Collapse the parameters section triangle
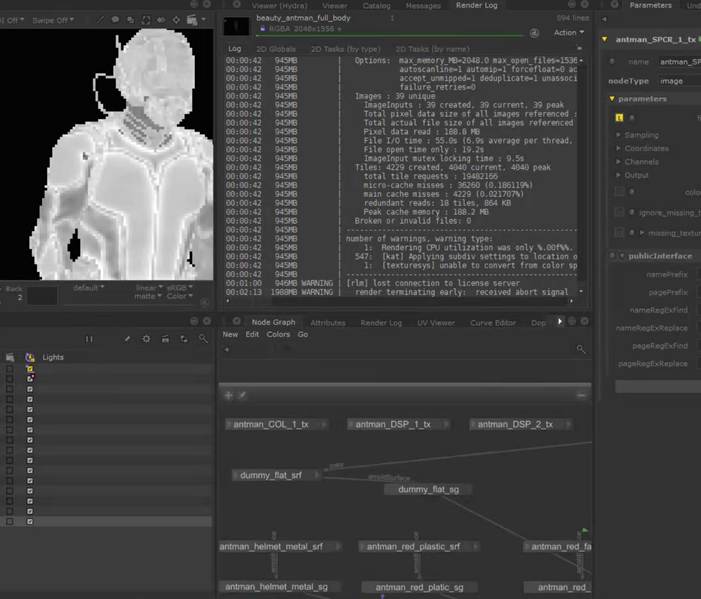This screenshot has width=701, height=599. tap(611, 99)
